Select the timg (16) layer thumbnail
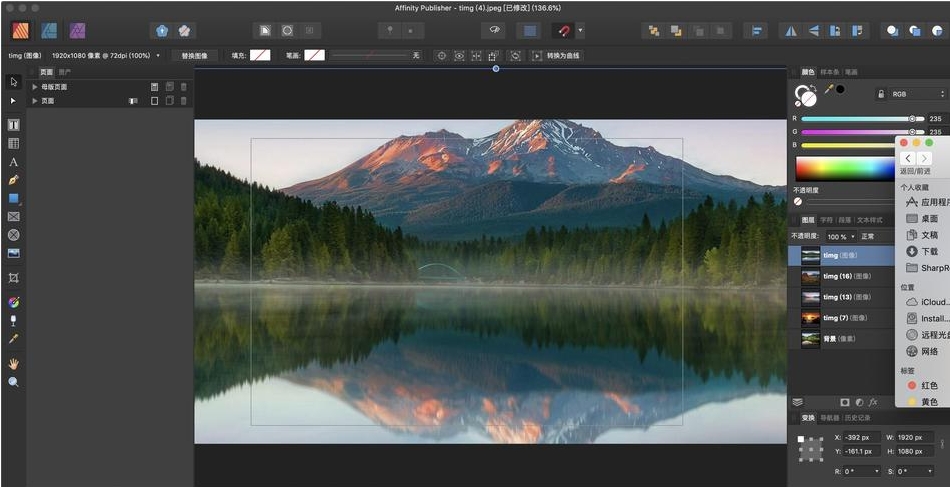The image size is (950, 487). [811, 277]
